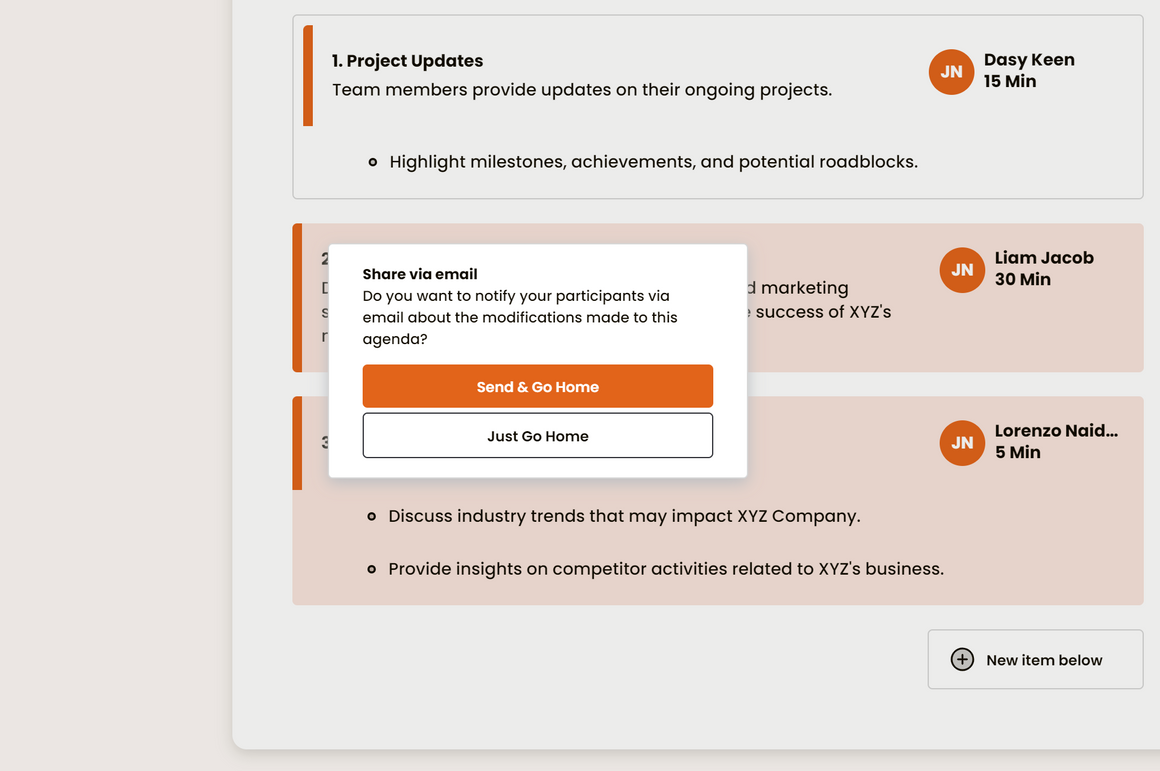Click the presenter name Dasy Keen

[x=1029, y=60]
